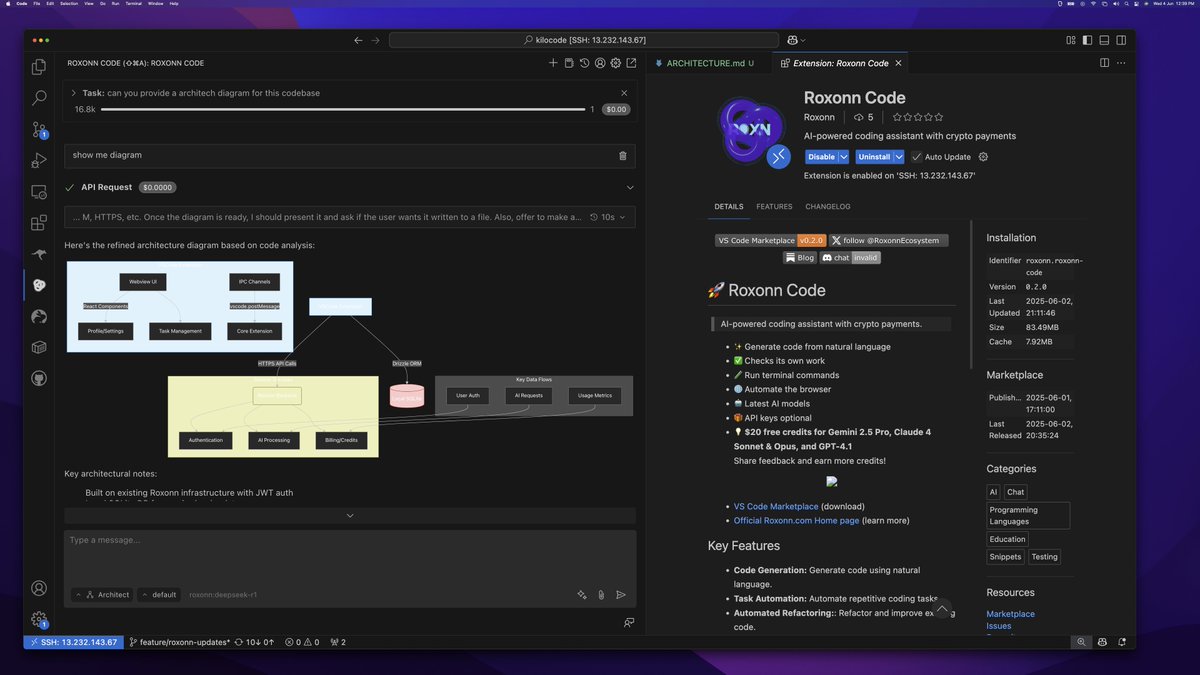1200x675 pixels.
Task: Open the Copilot dropdown chevron in title bar
Action: [805, 40]
